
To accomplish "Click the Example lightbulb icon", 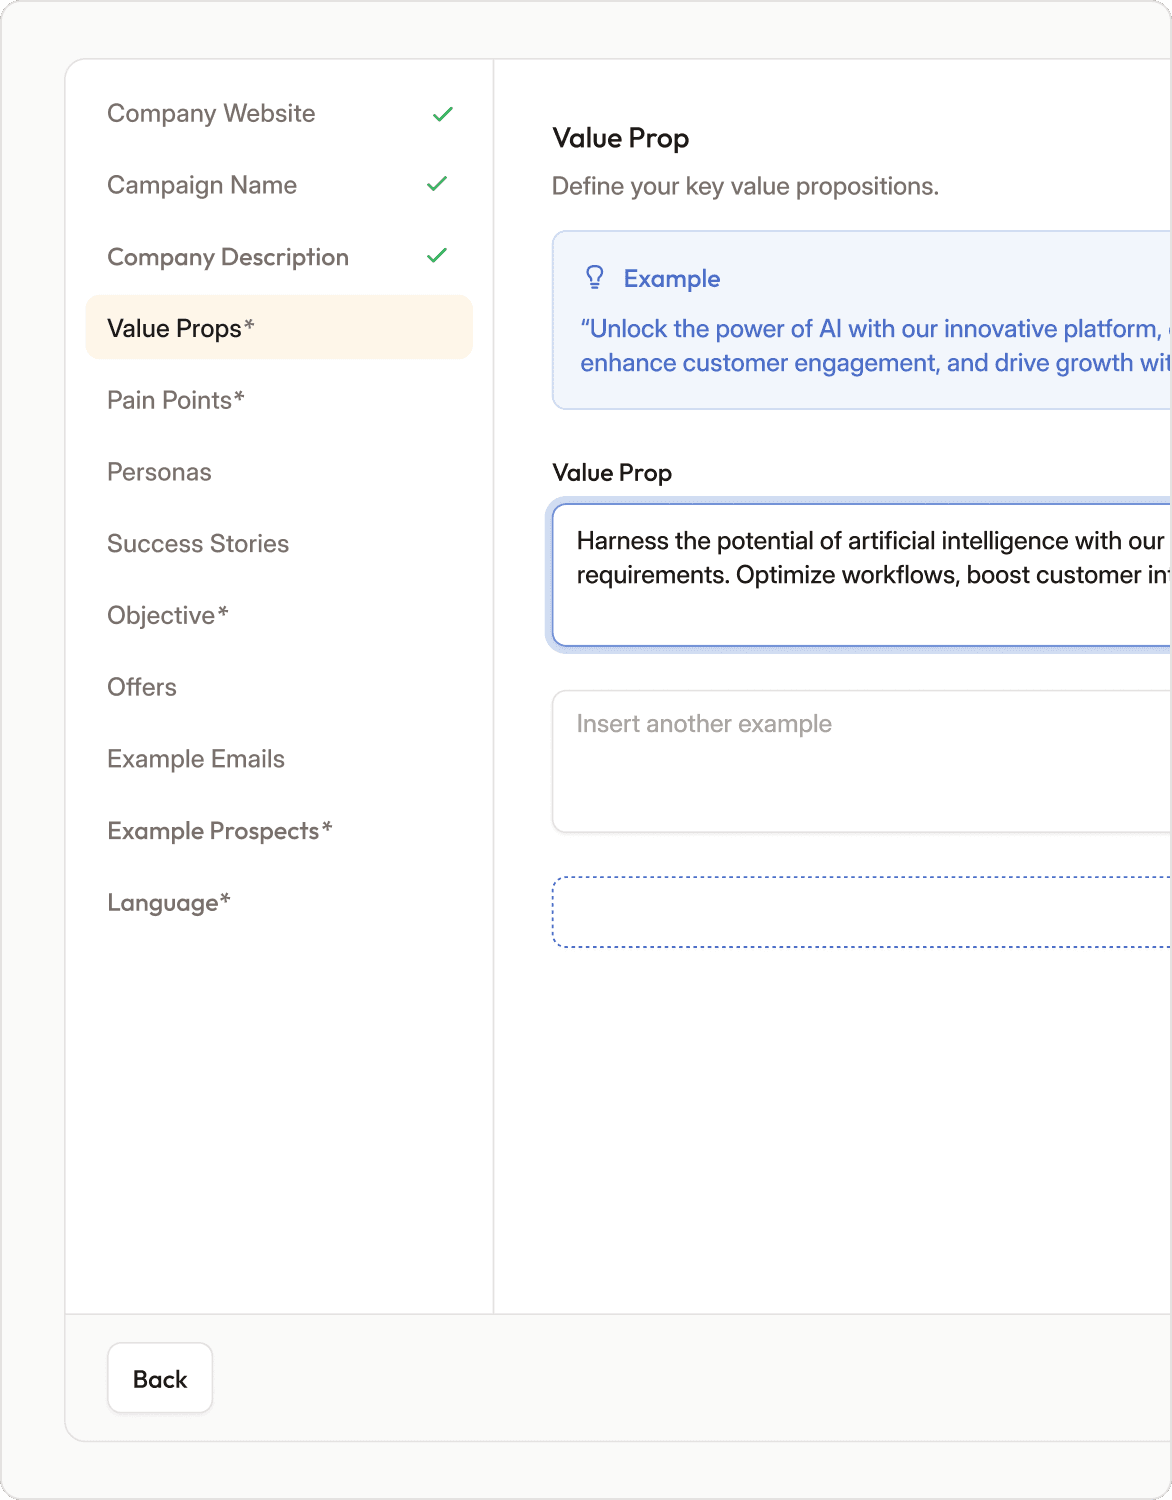I will [x=595, y=278].
